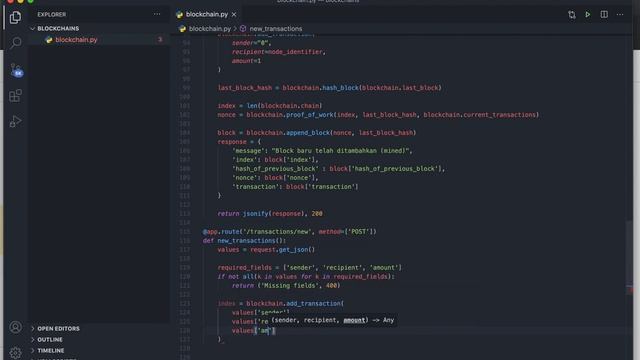
Task: Open the Run and Debug view
Action: [x=16, y=121]
